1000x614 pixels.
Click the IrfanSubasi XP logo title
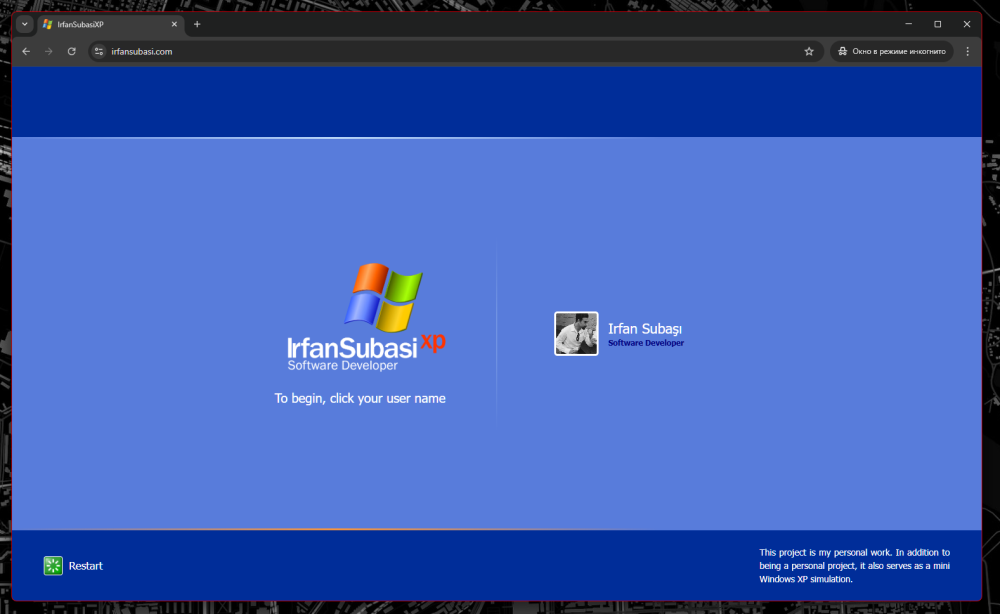point(366,348)
